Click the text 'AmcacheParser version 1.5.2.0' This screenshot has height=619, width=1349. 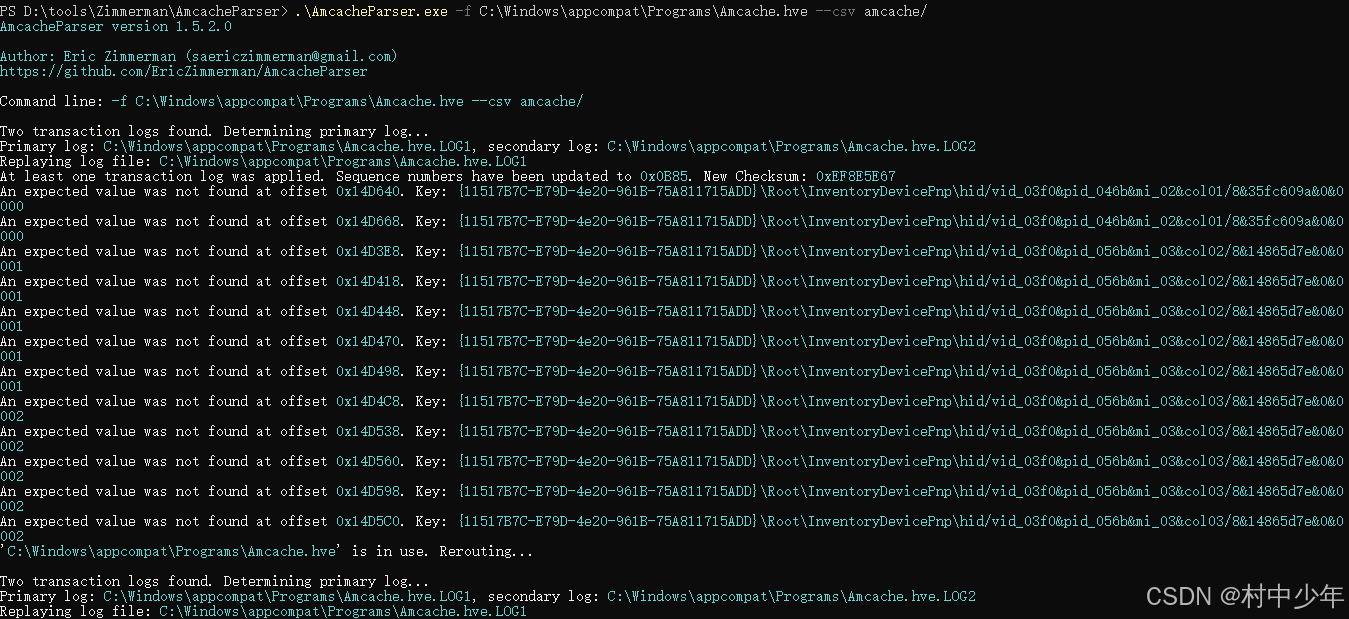[116, 27]
